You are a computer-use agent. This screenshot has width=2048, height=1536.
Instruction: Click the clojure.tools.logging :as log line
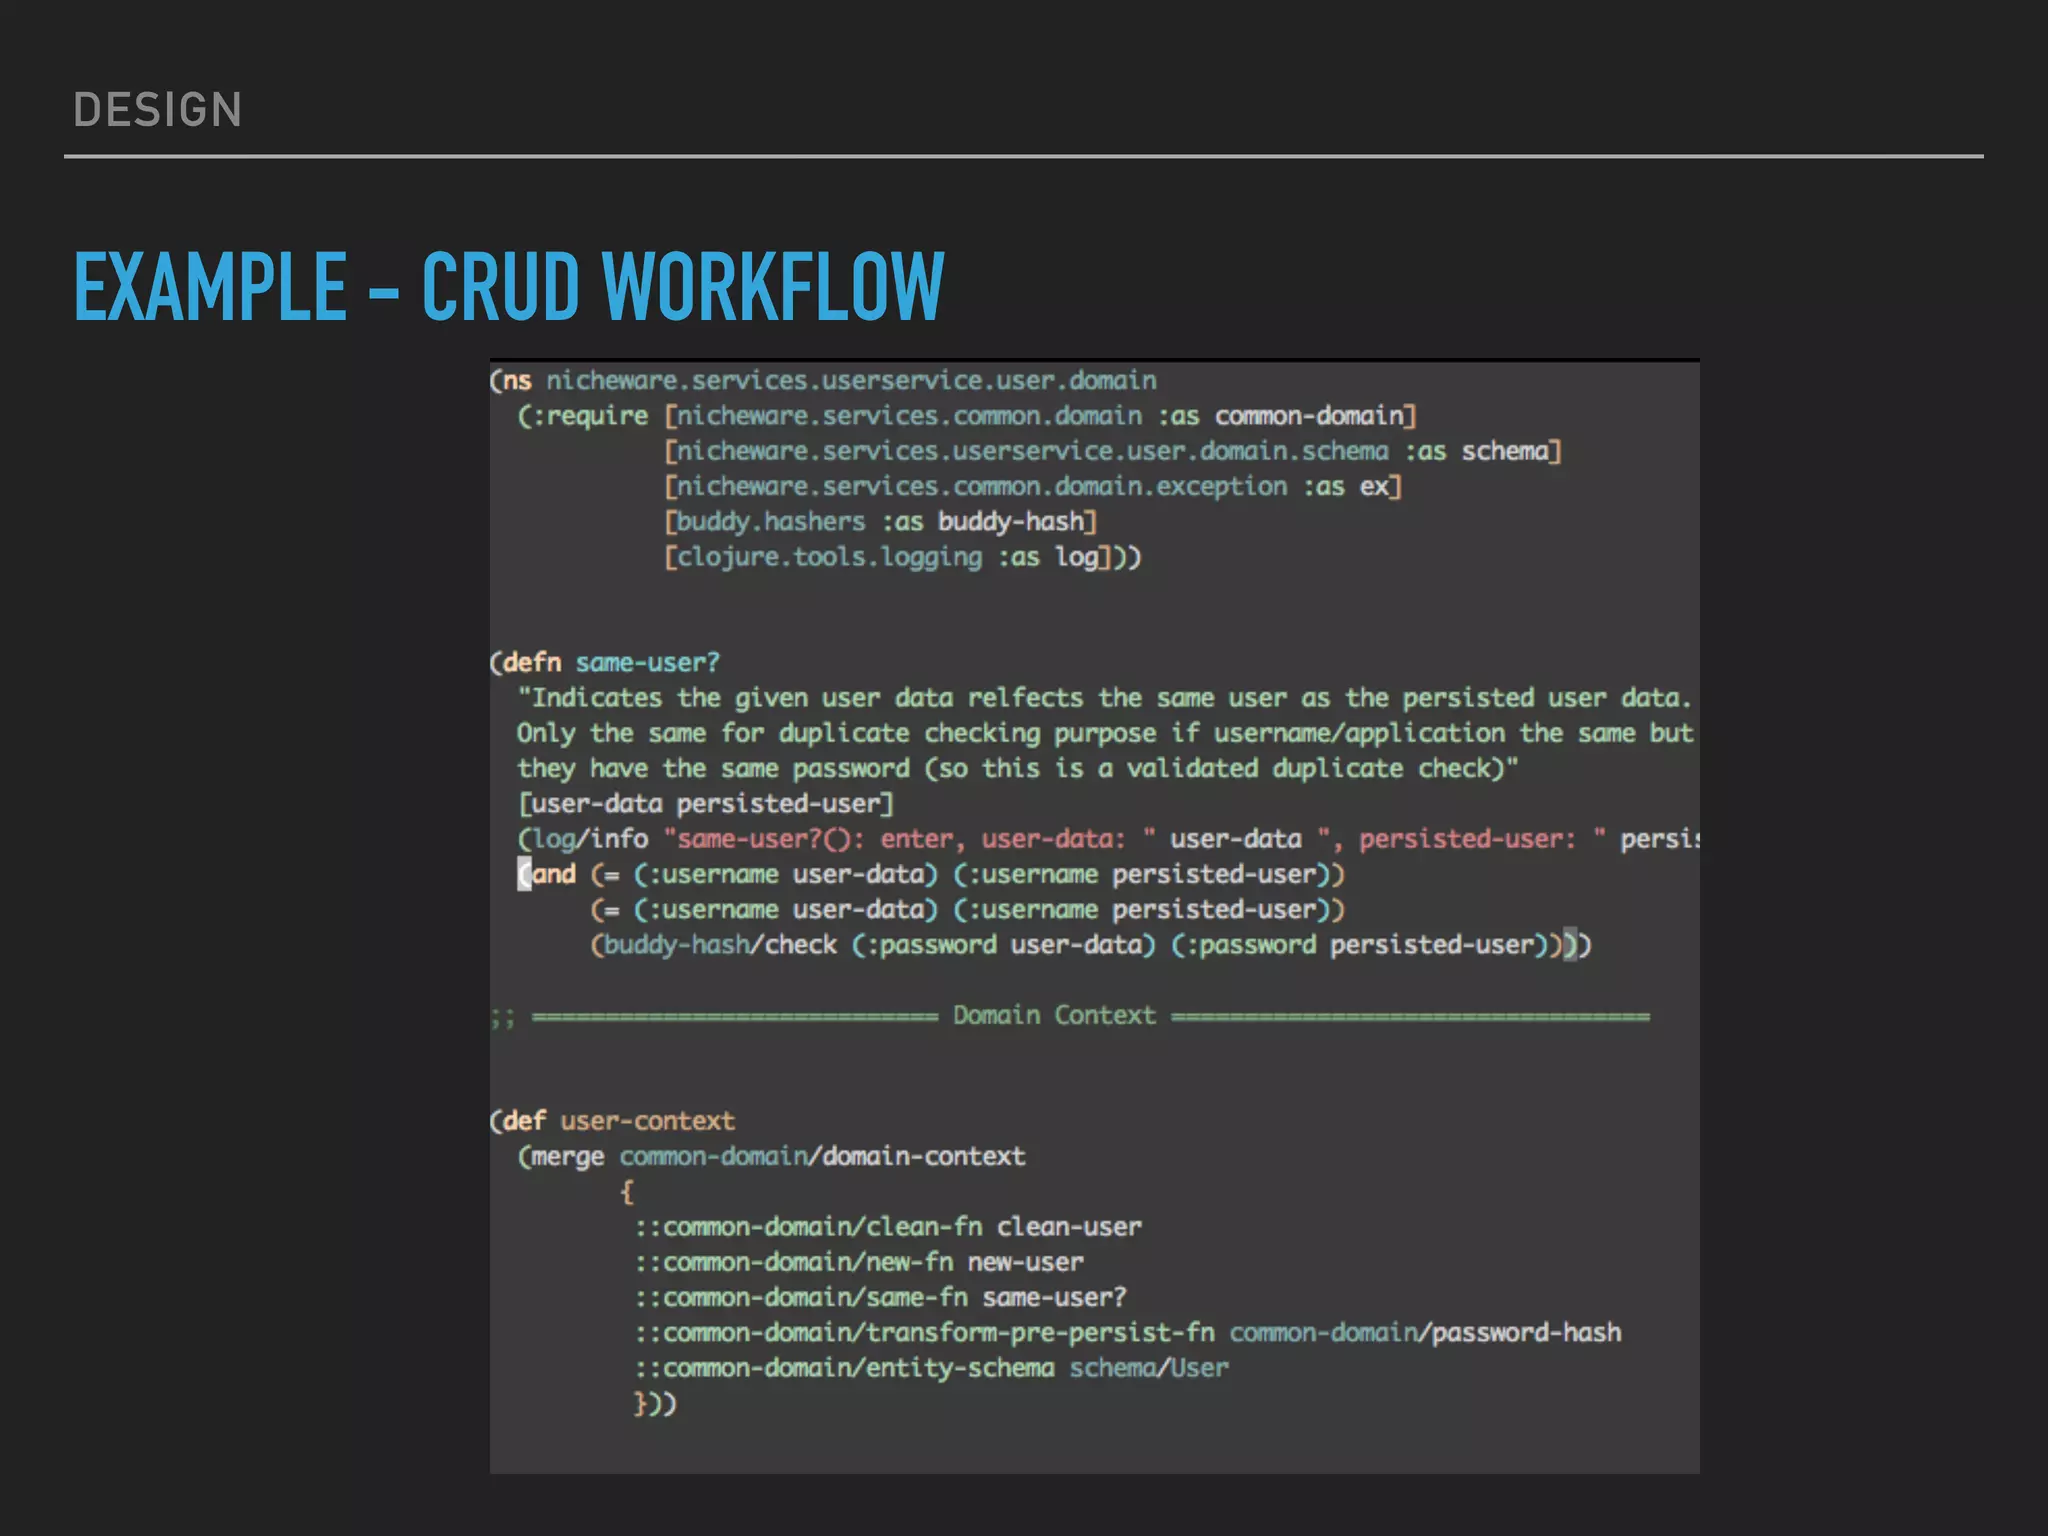pos(902,557)
